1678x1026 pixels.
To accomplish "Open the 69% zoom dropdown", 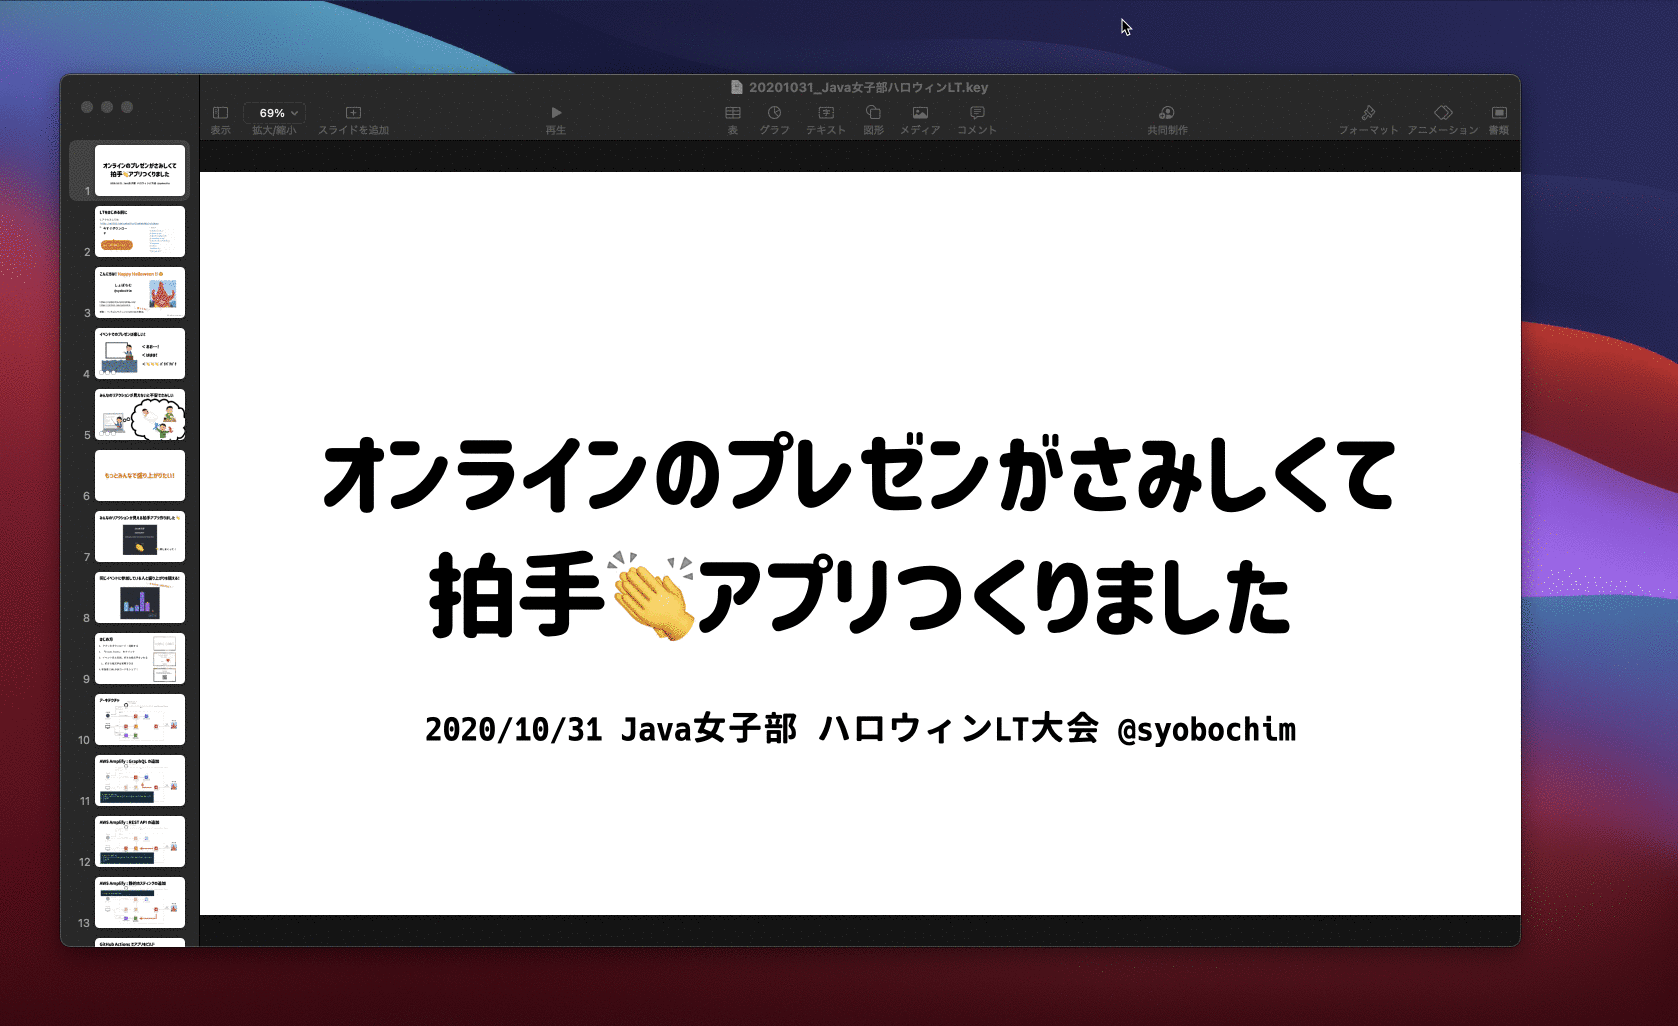I will 274,113.
